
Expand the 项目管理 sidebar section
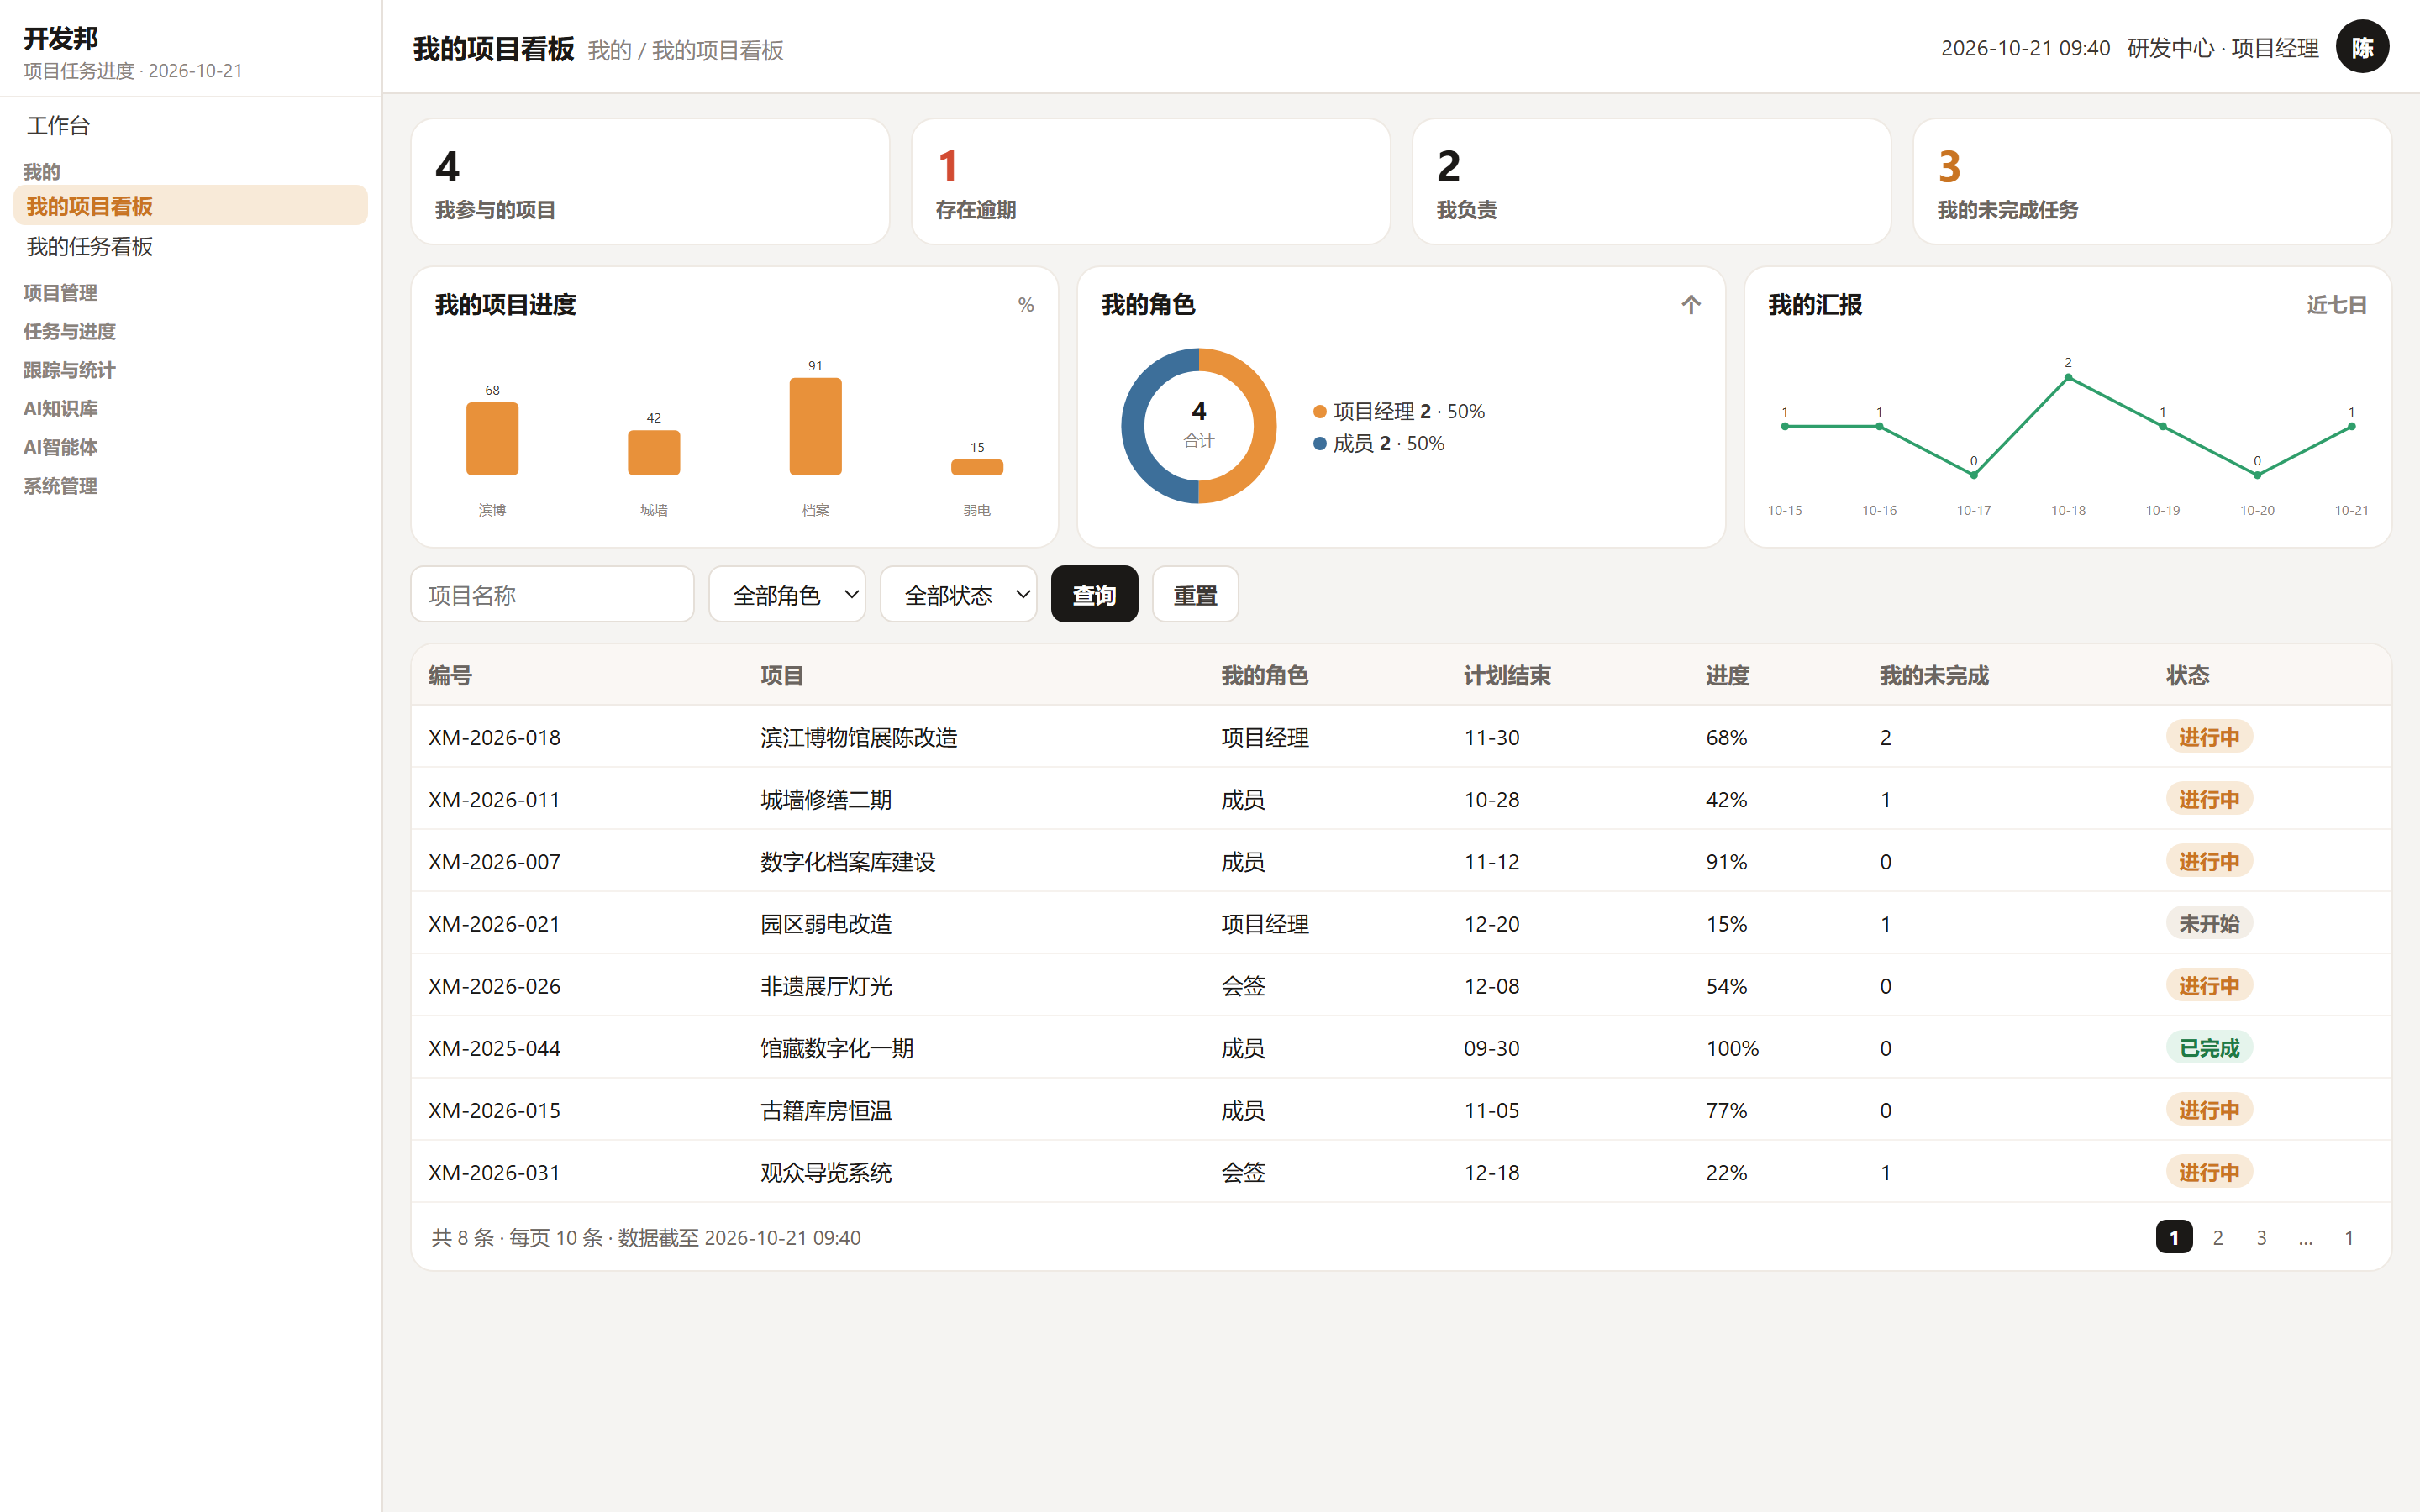pyautogui.click(x=60, y=293)
